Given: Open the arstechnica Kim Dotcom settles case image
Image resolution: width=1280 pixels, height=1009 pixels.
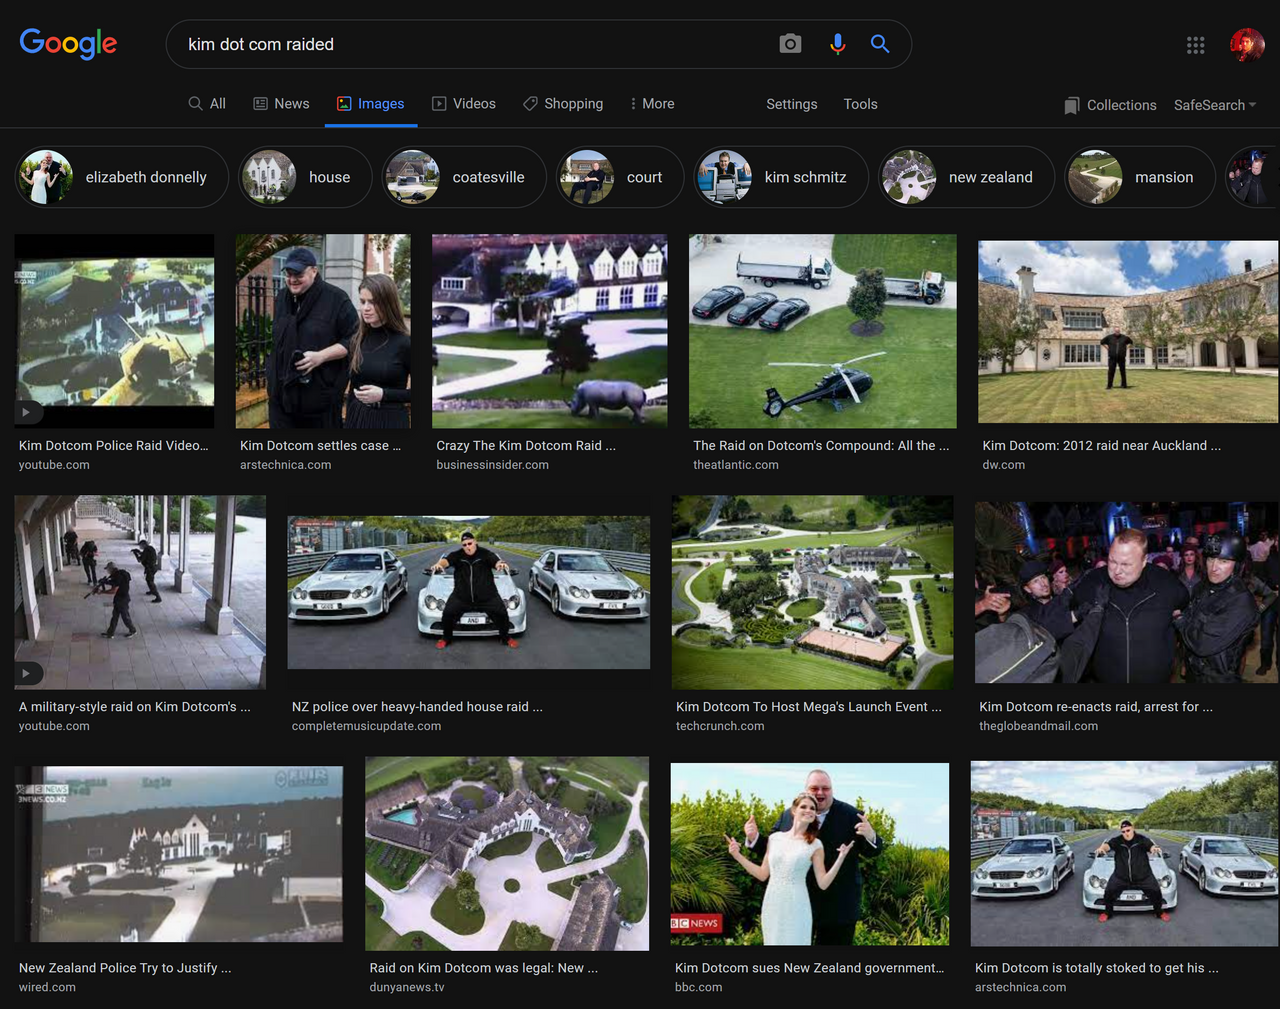Looking at the screenshot, I should [323, 331].
